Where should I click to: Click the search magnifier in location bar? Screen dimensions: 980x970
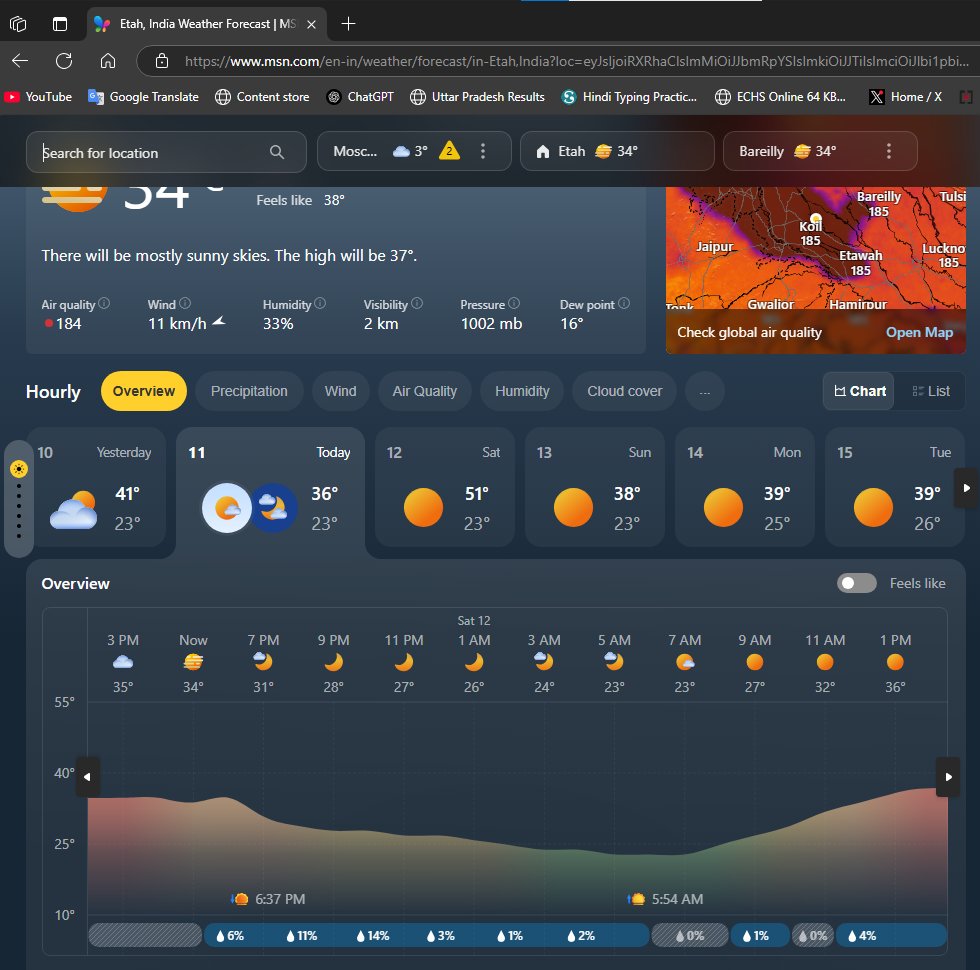(277, 151)
